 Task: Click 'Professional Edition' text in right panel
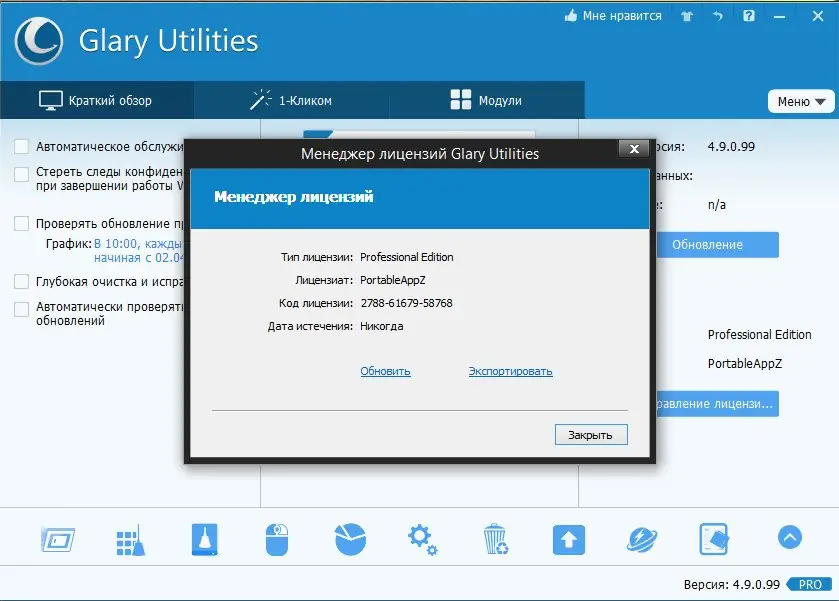click(x=759, y=334)
